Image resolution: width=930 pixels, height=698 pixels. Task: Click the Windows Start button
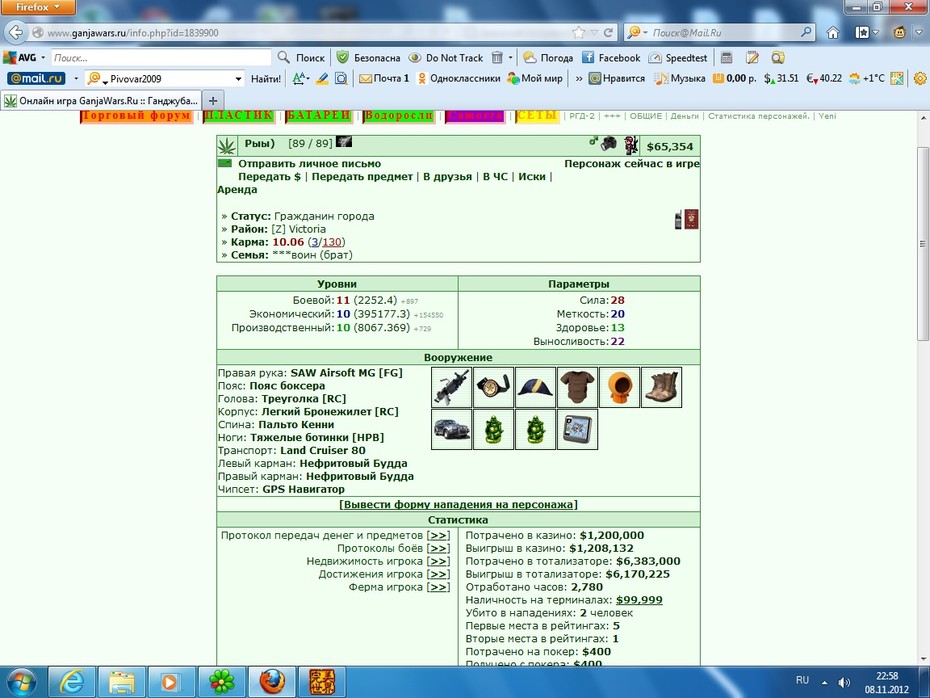22,682
